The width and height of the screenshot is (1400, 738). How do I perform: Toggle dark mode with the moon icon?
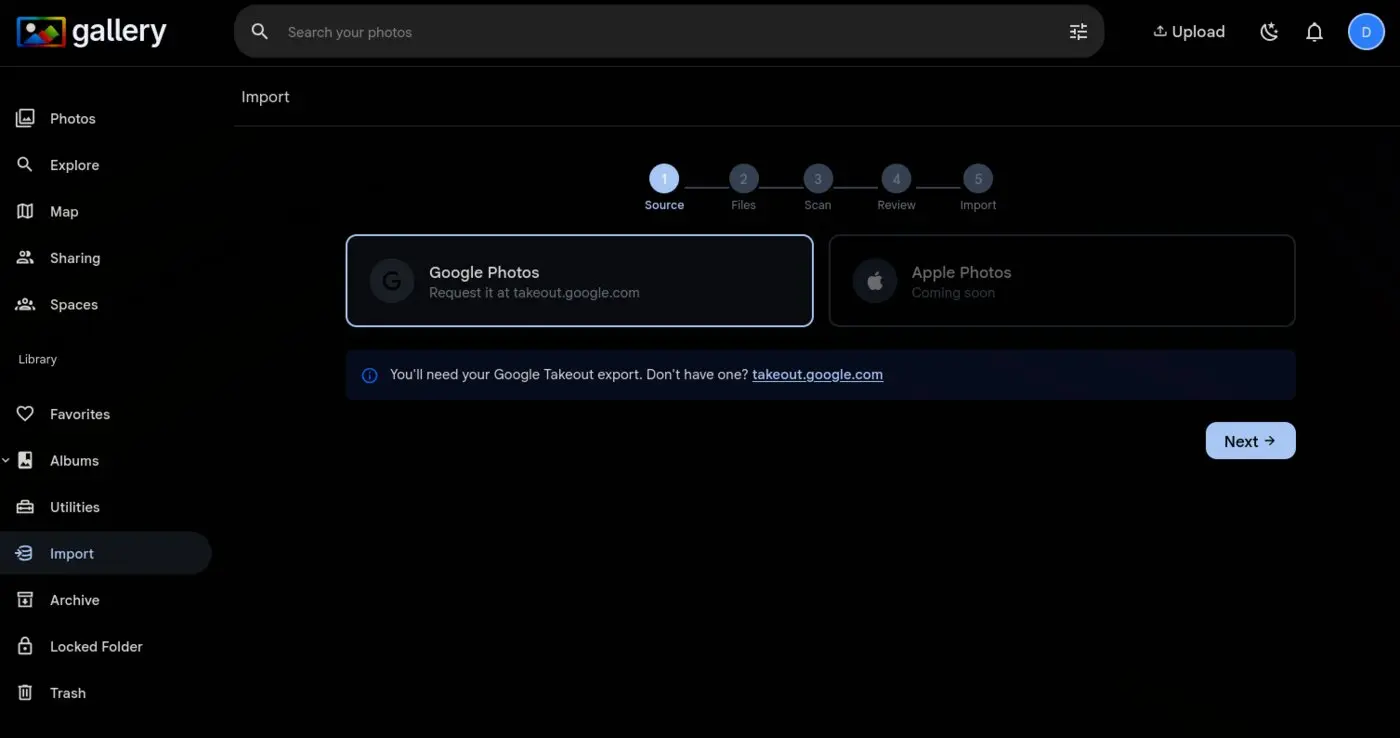pos(1269,31)
